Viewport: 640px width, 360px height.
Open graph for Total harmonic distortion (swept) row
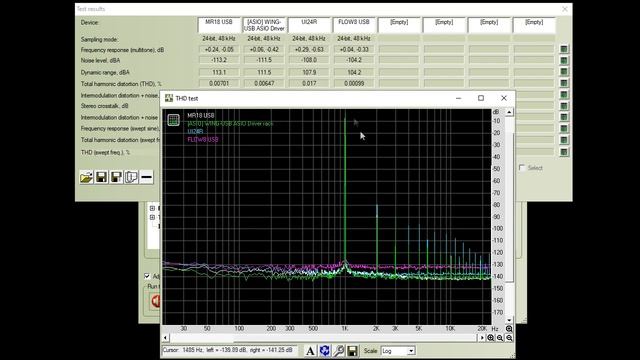pos(564,140)
